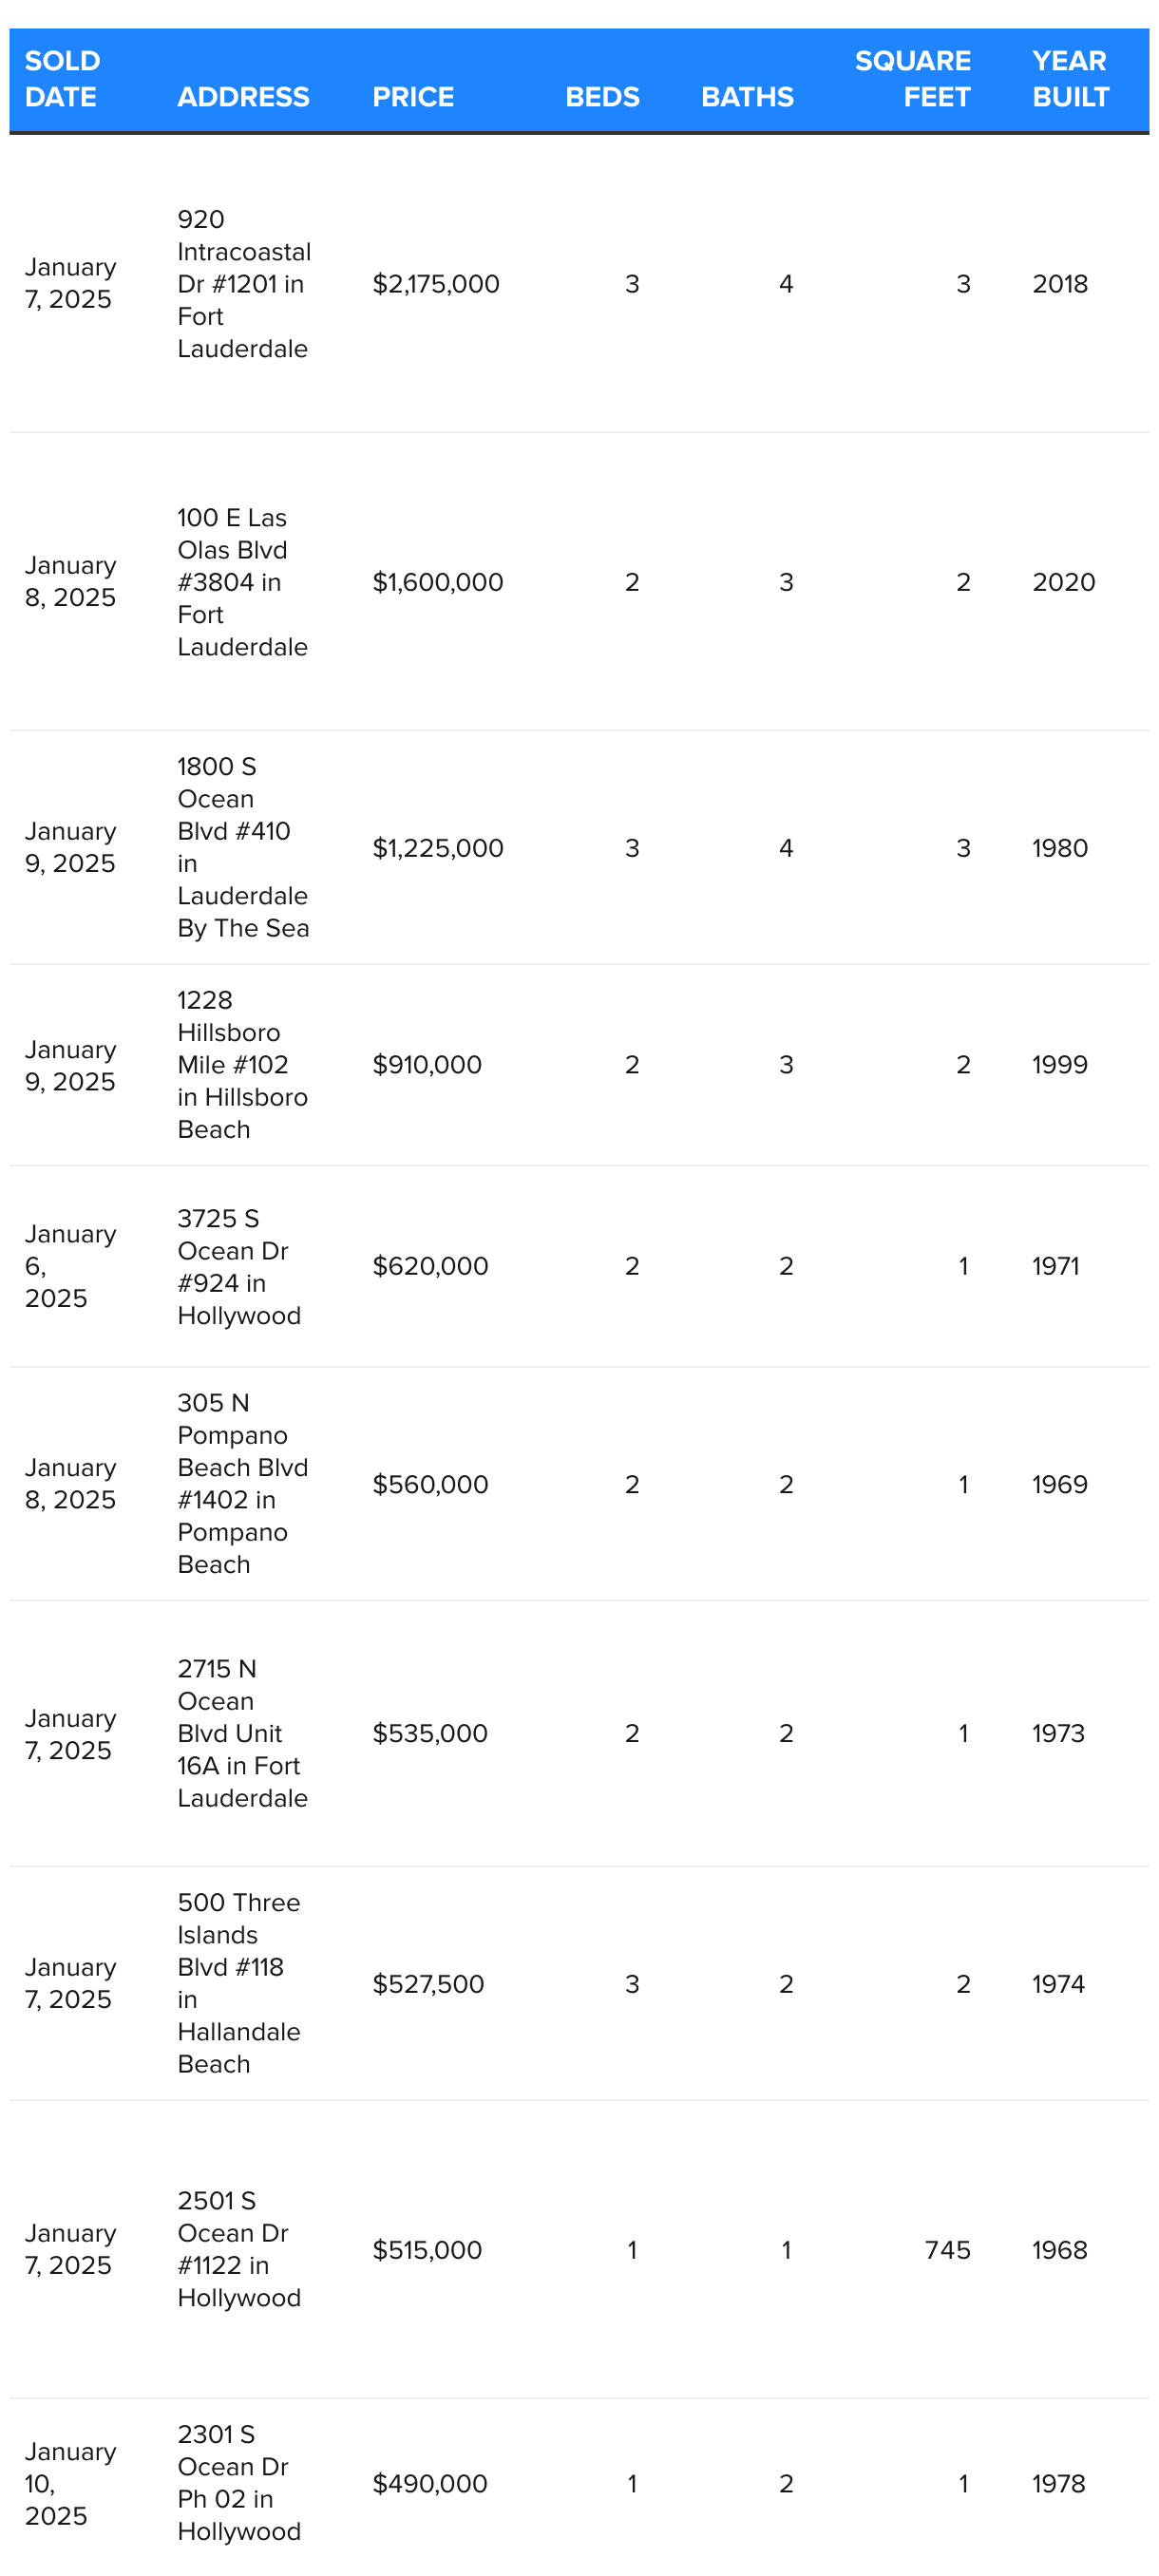
Task: Select the 2715 N Ocean Blvd address
Action: coord(241,1733)
